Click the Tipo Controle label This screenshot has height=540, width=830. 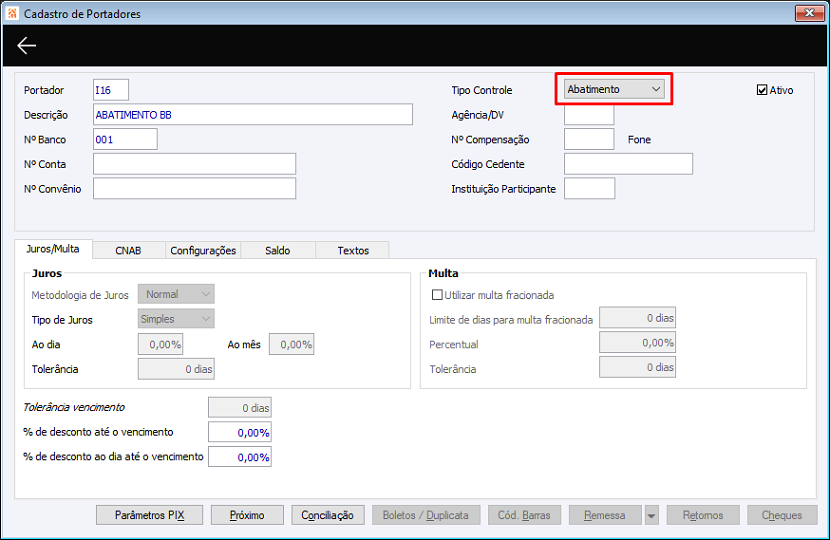(x=482, y=90)
